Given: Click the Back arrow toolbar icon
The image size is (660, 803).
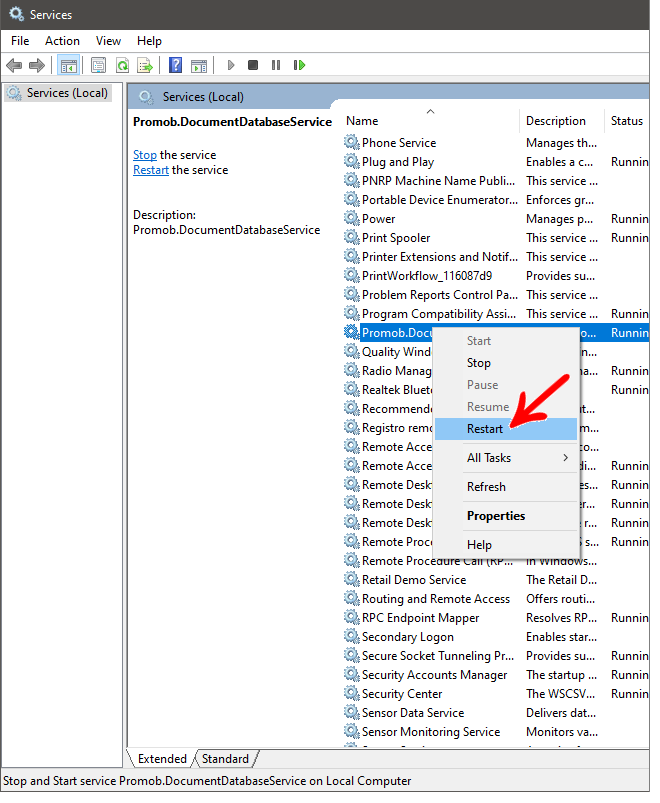Looking at the screenshot, I should [x=14, y=66].
